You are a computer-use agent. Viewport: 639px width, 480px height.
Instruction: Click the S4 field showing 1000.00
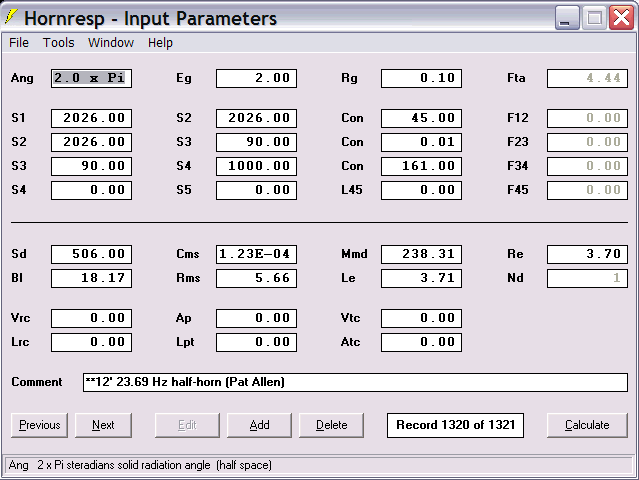click(256, 166)
